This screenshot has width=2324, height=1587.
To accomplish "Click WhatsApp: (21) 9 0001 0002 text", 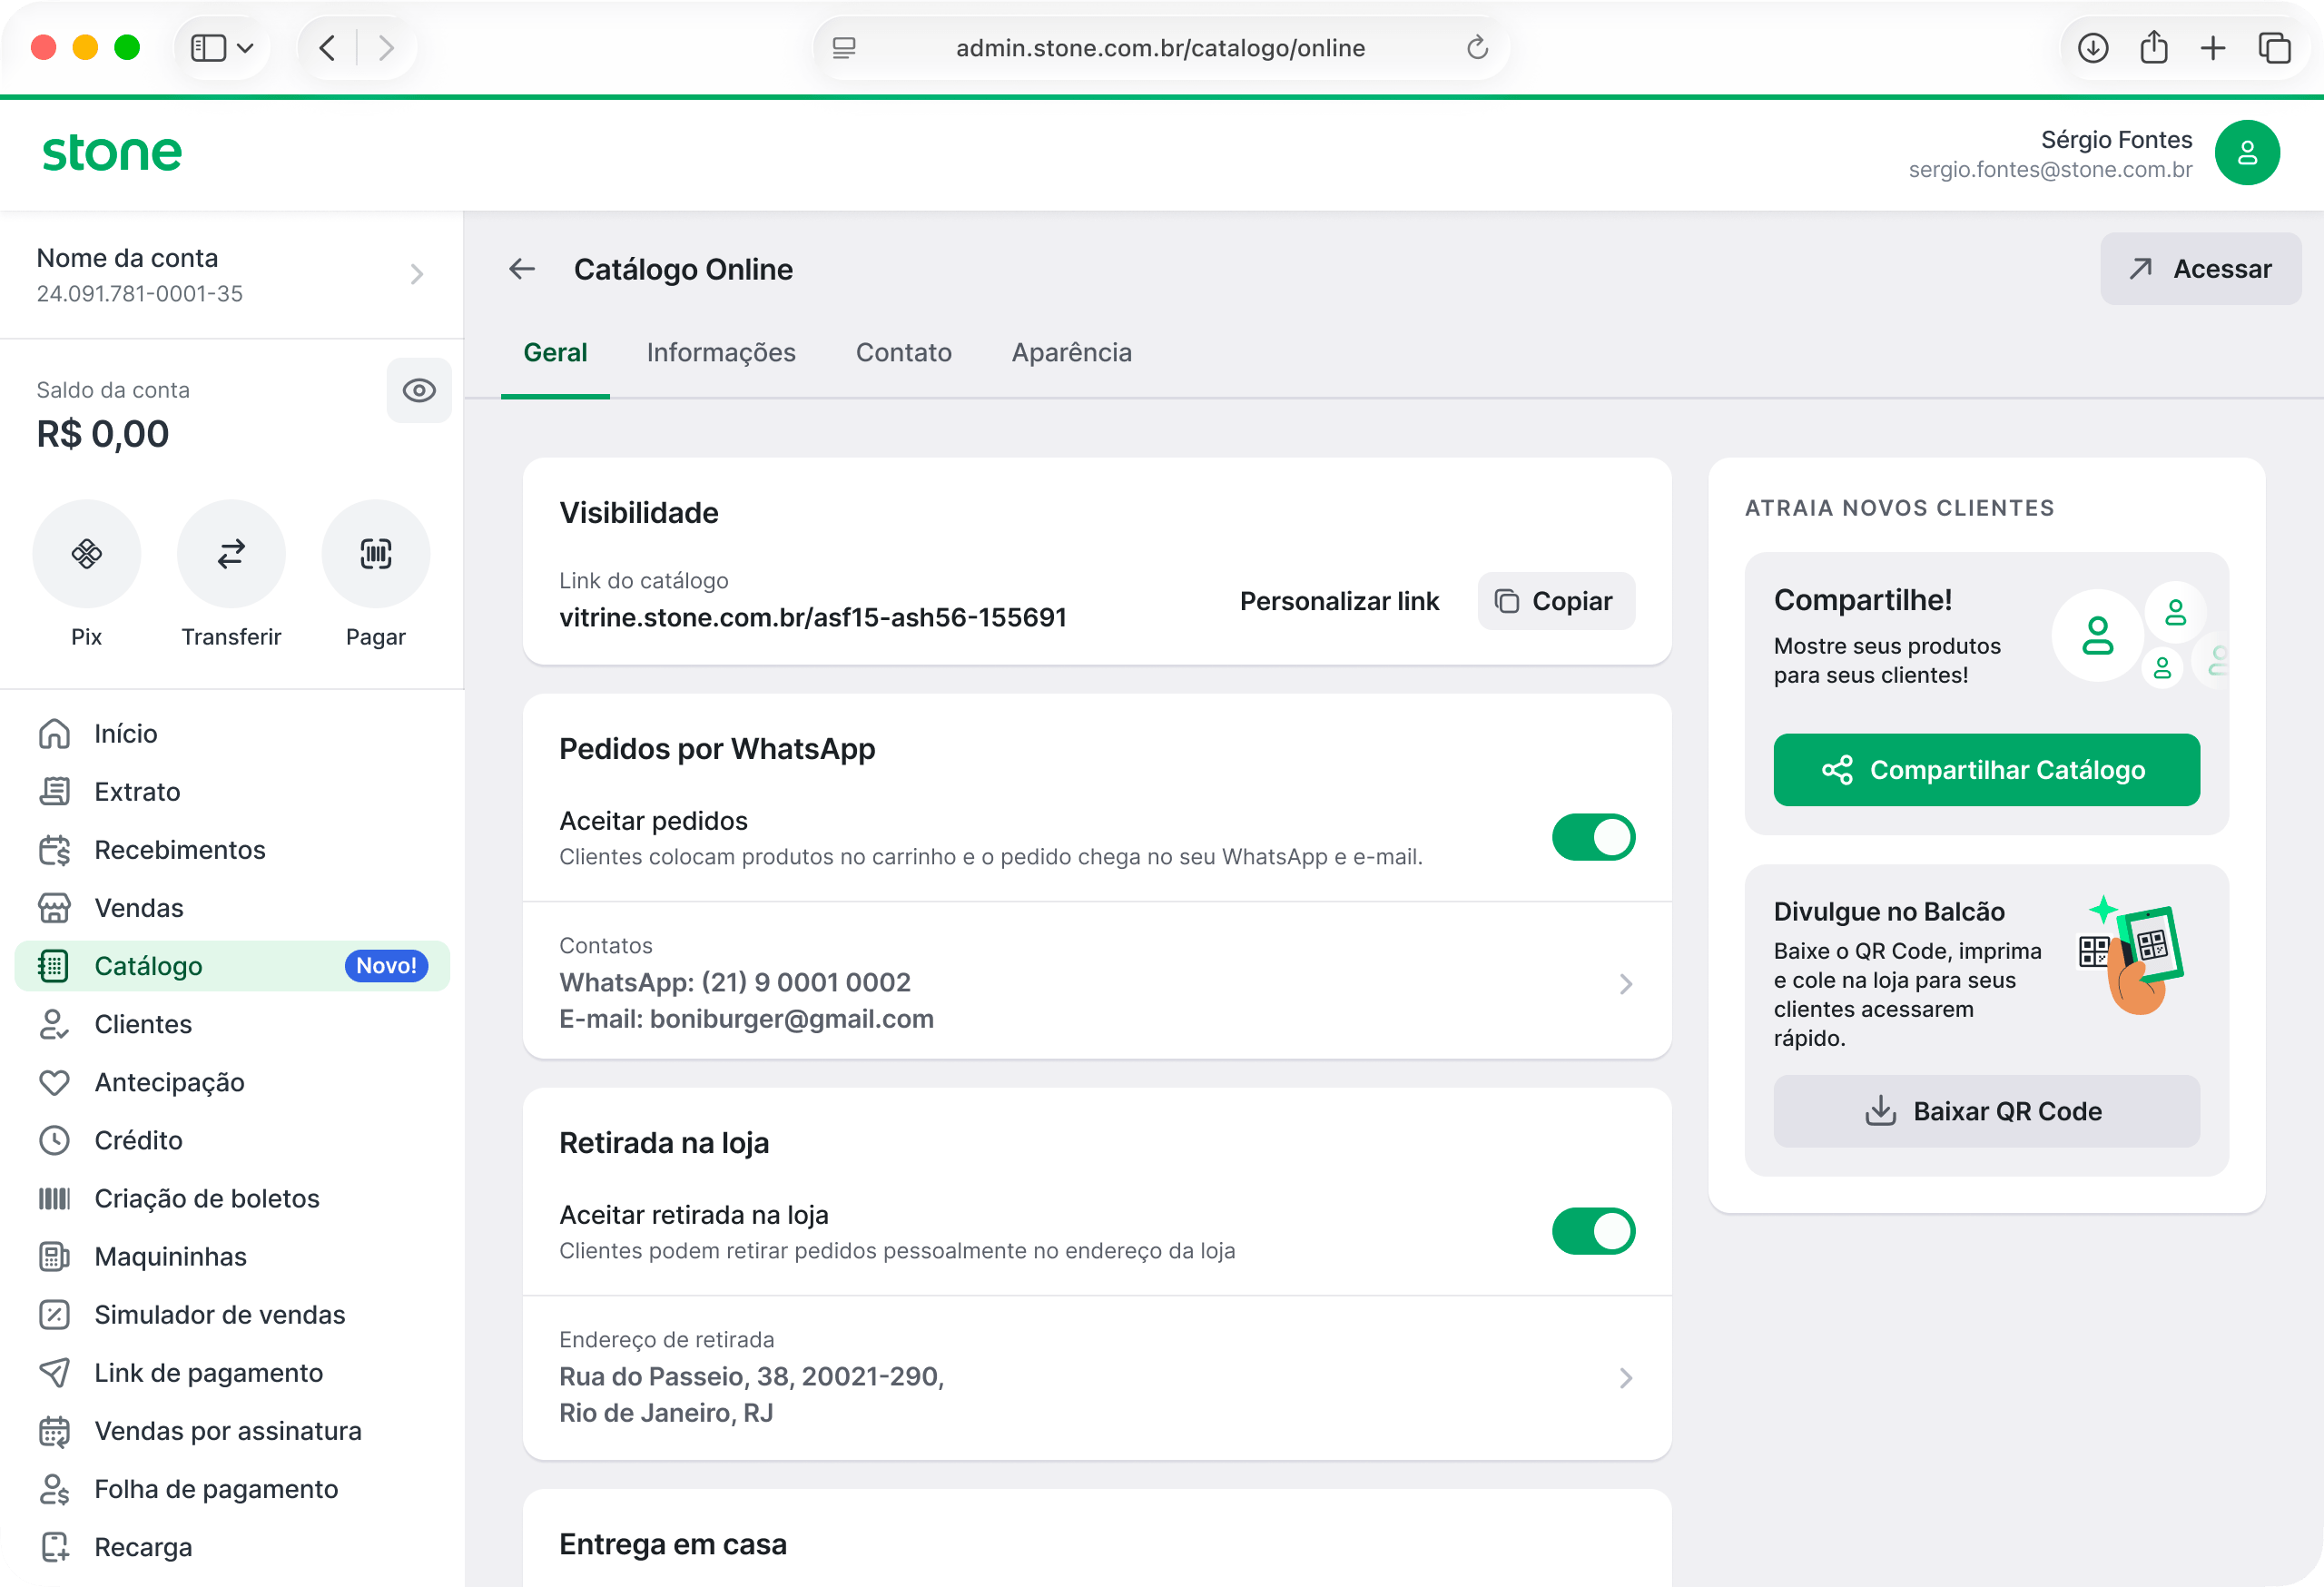I will pos(735,982).
